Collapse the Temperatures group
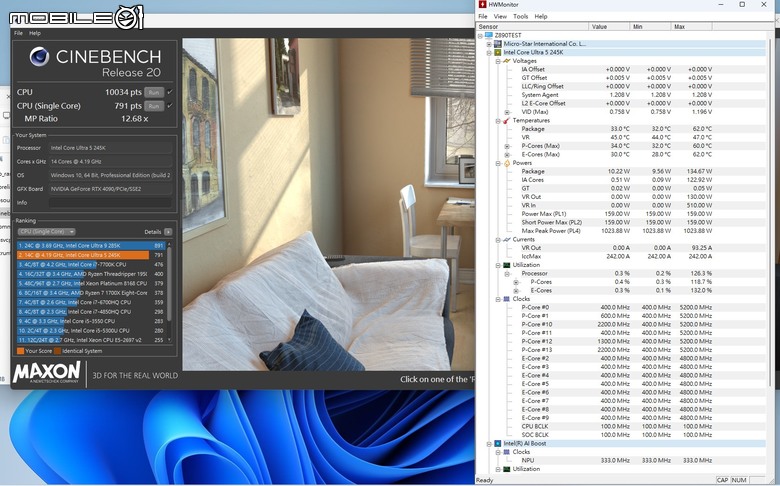 [498, 120]
